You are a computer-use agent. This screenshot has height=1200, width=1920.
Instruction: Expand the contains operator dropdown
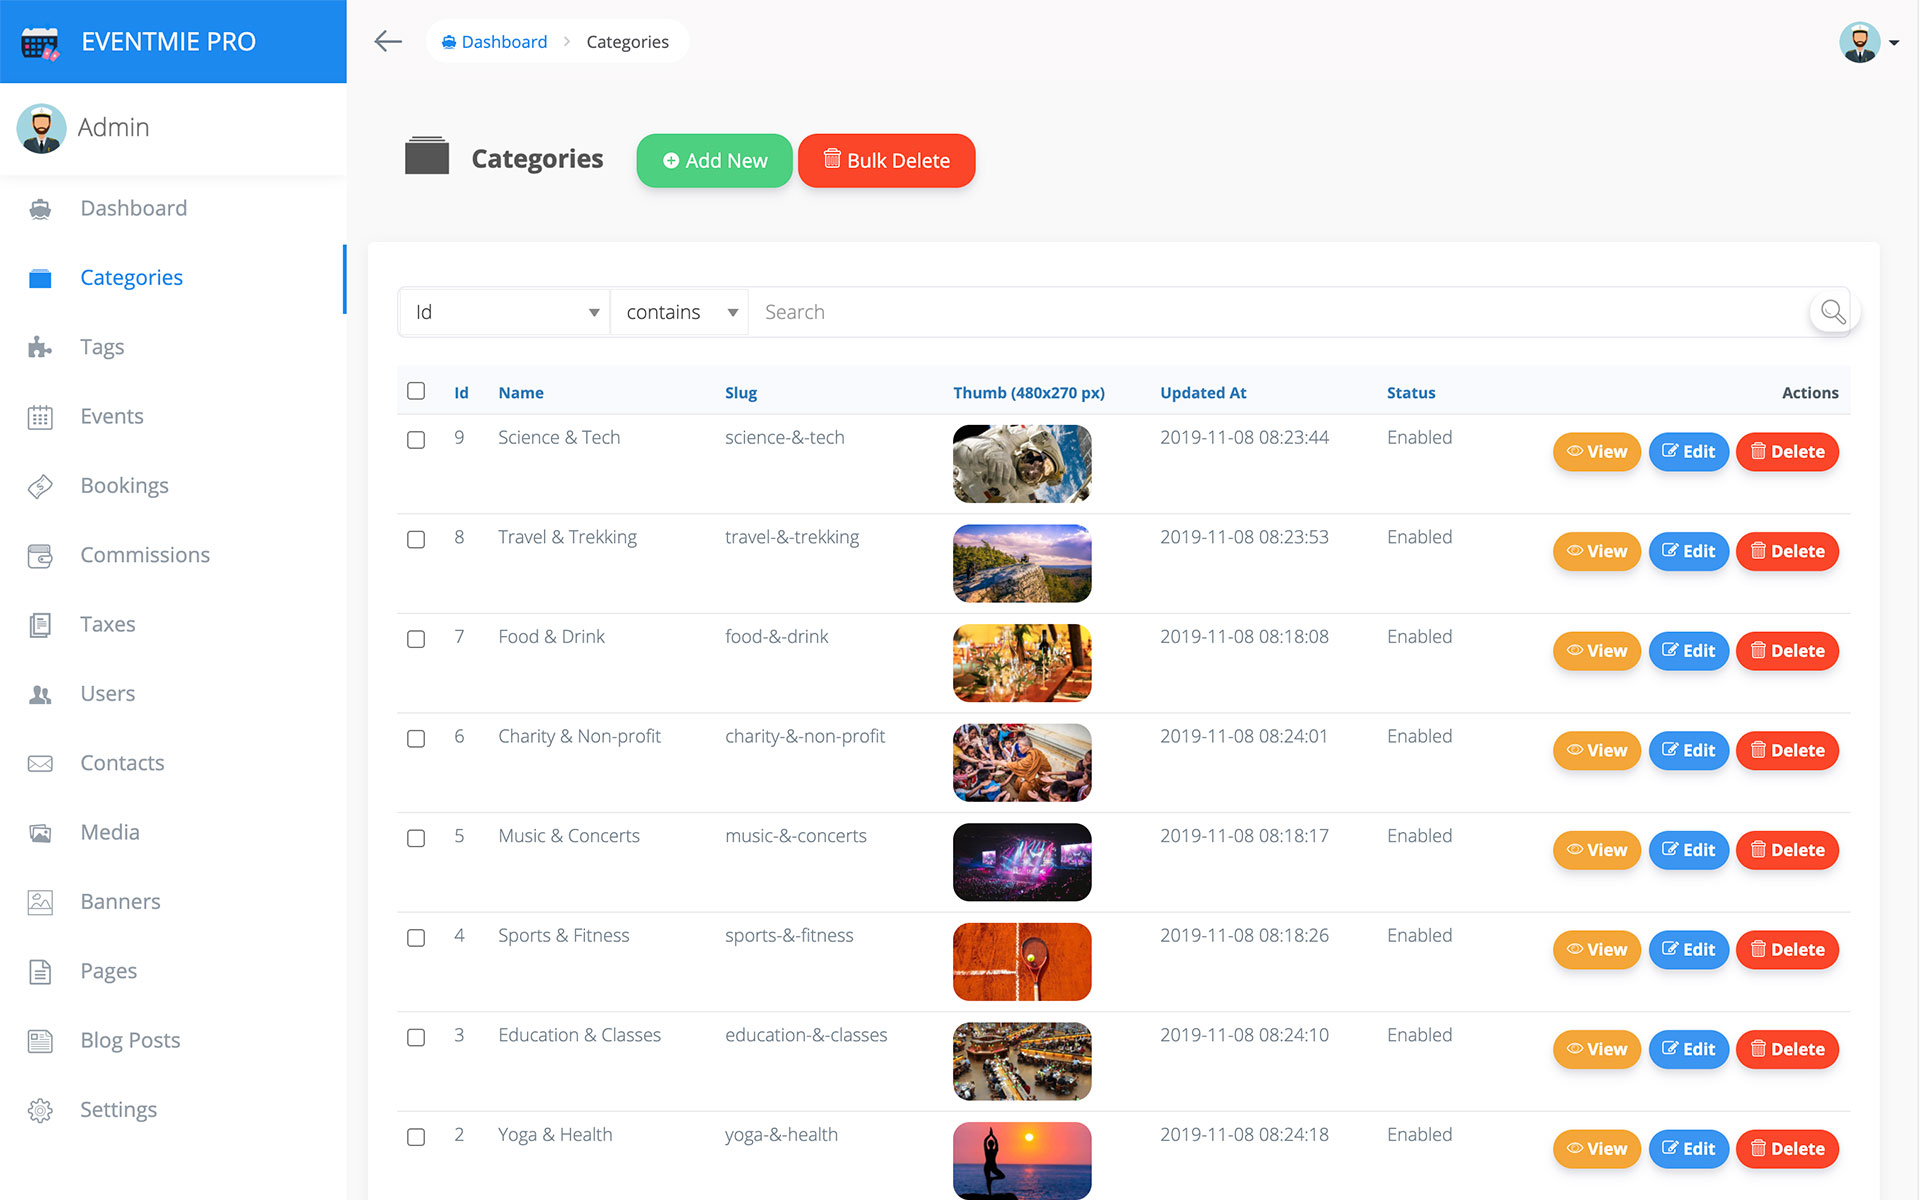680,312
